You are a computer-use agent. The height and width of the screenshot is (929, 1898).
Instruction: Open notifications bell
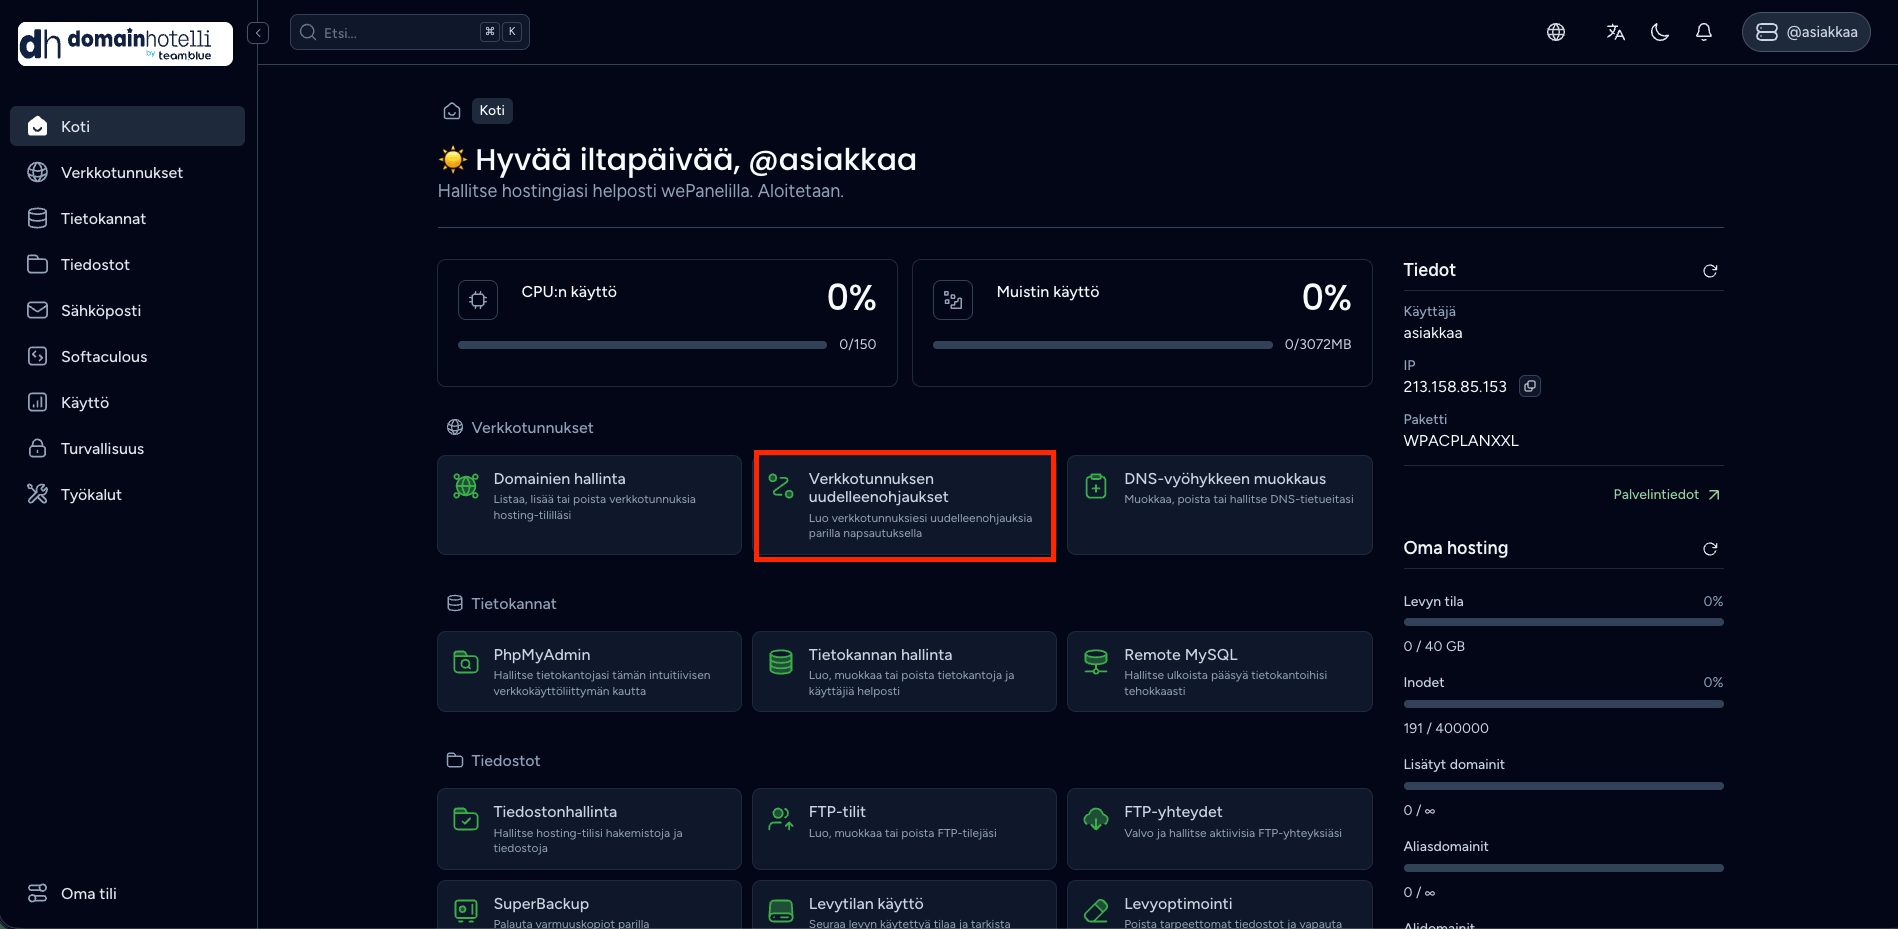pos(1704,32)
